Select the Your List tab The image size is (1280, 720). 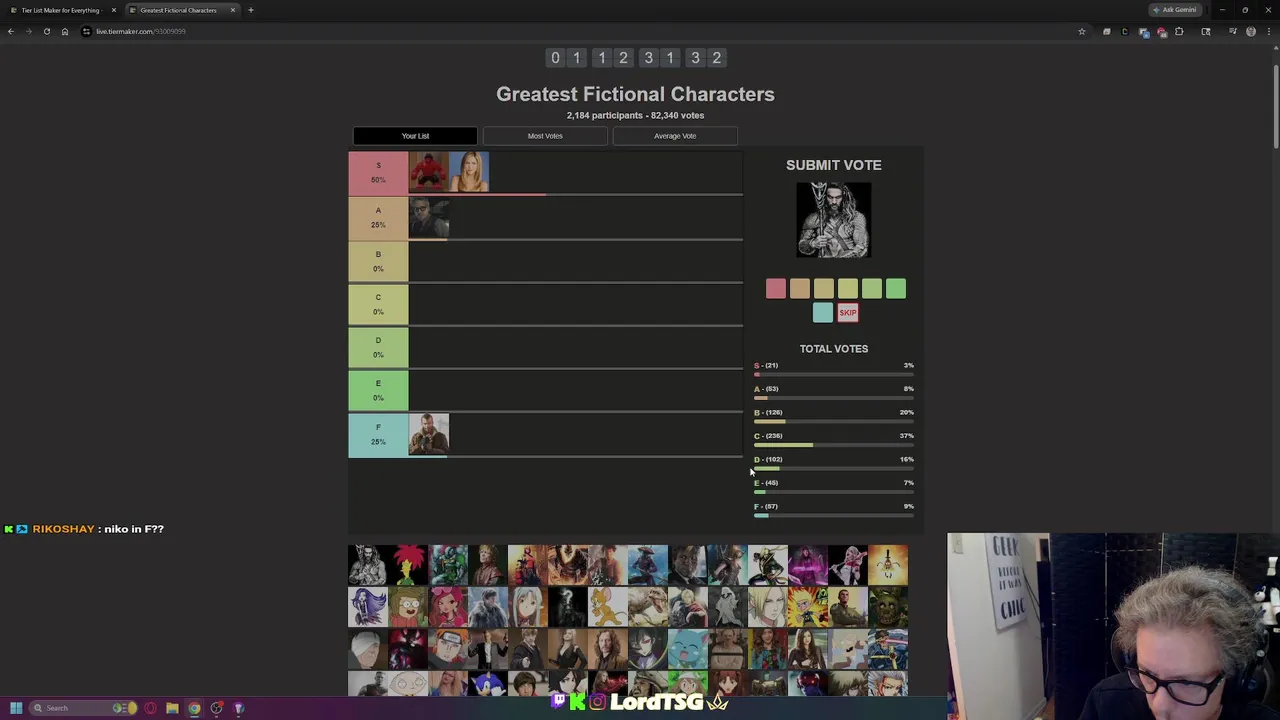[415, 136]
